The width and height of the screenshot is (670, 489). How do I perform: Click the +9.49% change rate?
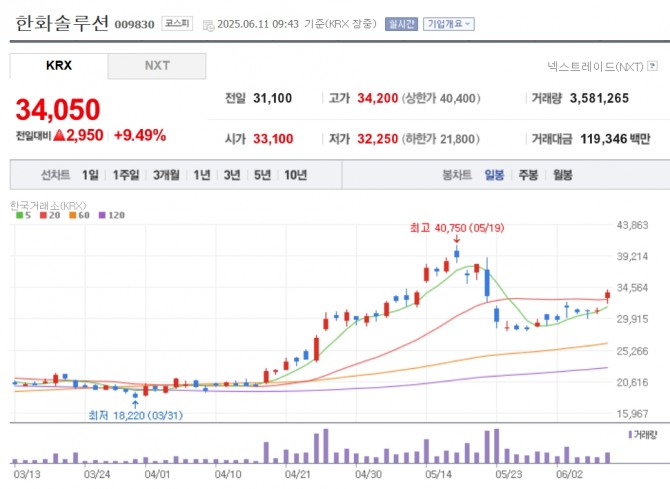pyautogui.click(x=140, y=136)
